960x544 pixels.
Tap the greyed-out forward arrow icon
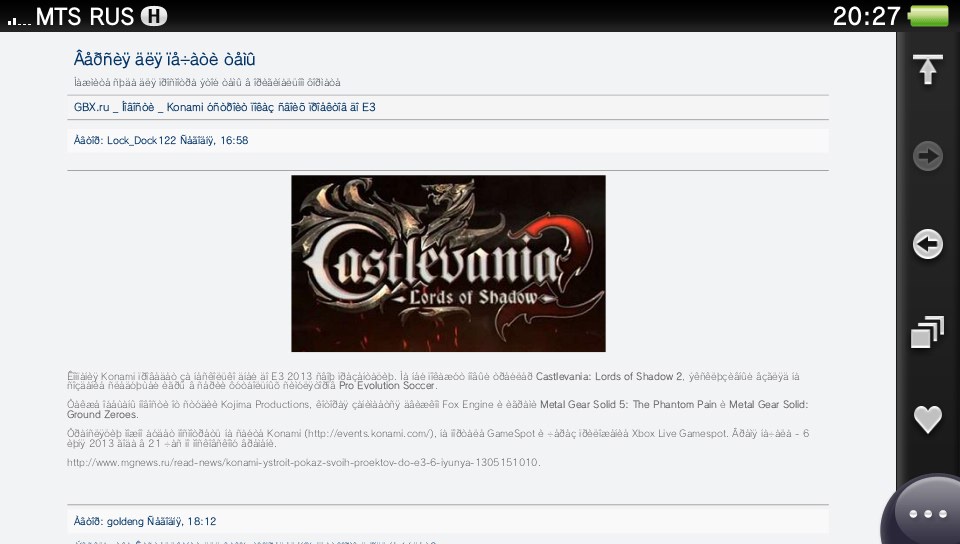click(x=928, y=156)
